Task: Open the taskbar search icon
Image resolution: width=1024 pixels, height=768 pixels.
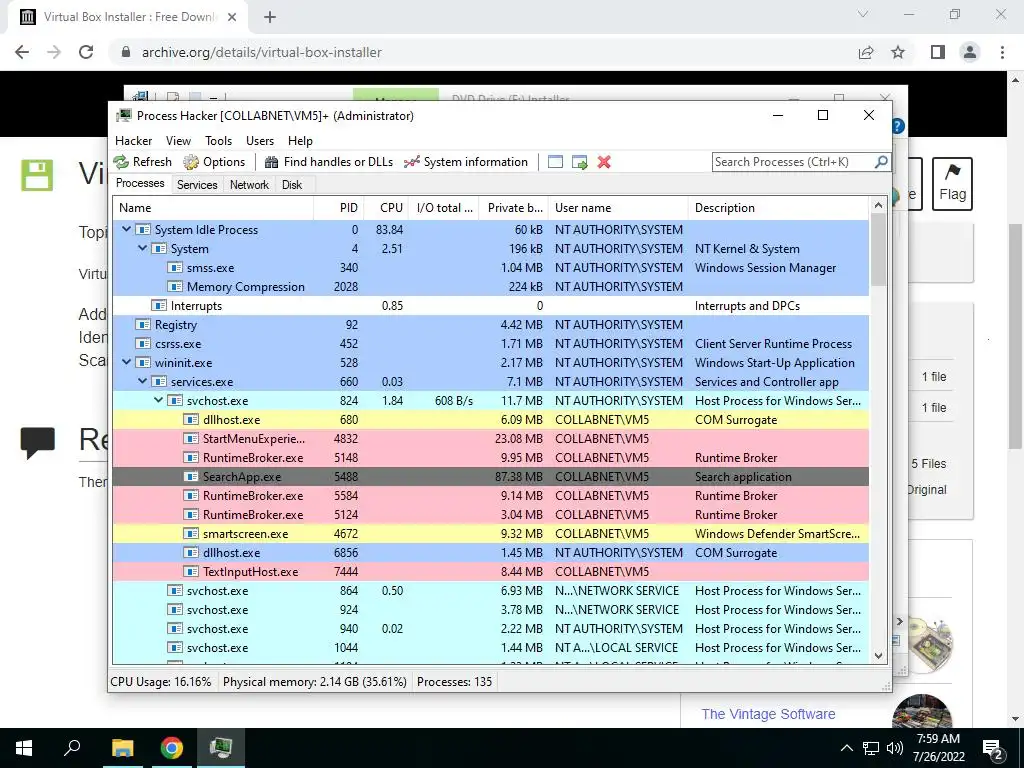Action: pyautogui.click(x=72, y=747)
